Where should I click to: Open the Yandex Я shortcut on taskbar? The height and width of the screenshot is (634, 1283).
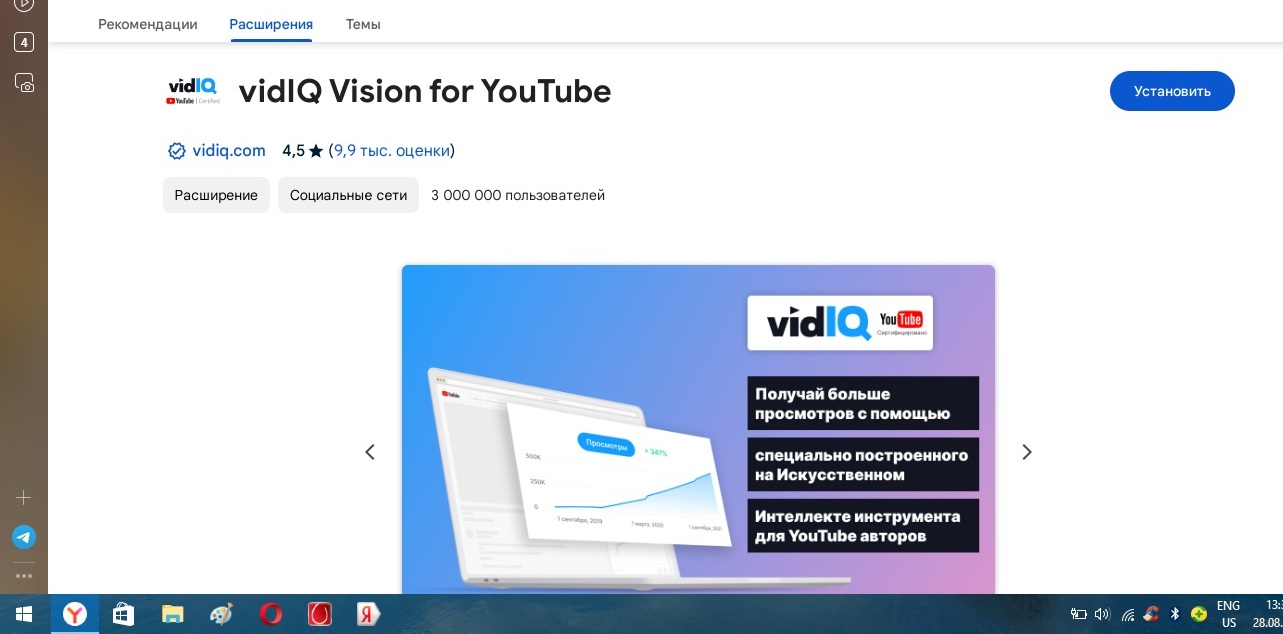pos(368,614)
